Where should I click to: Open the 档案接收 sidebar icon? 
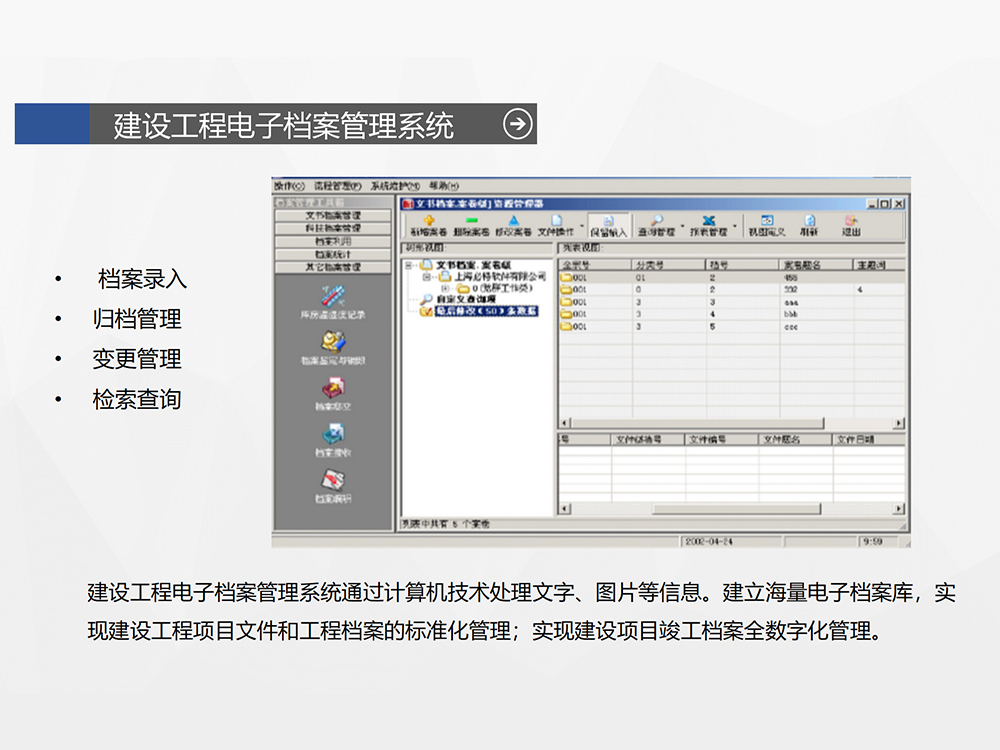coord(333,434)
